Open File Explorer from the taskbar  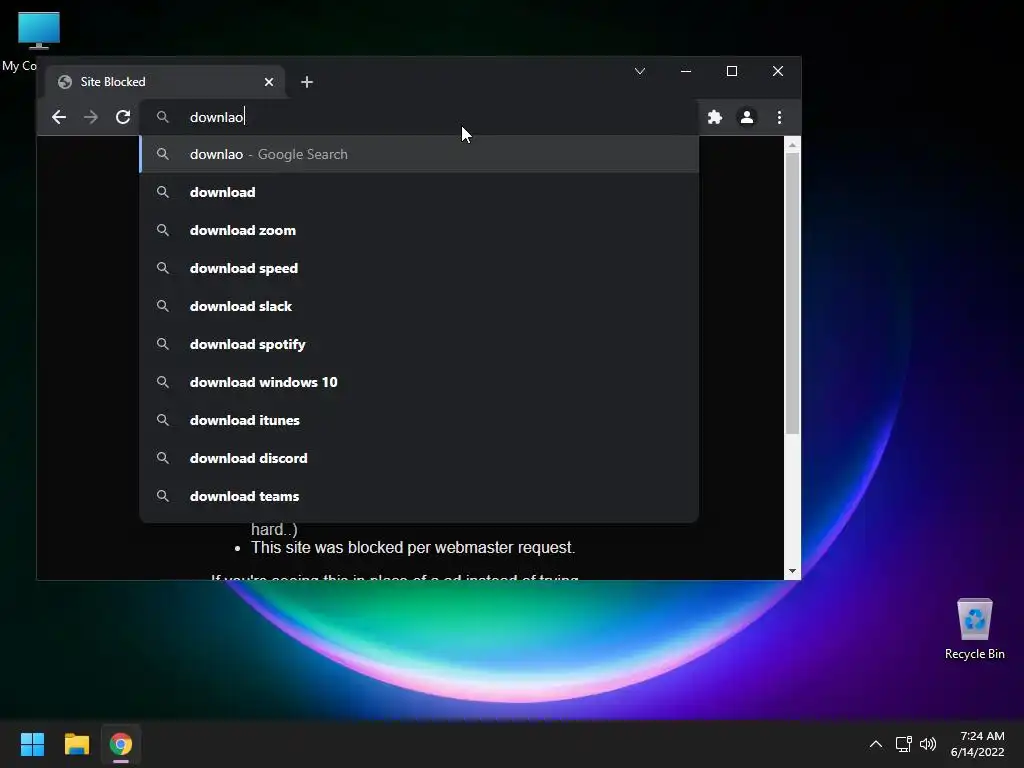pos(76,744)
